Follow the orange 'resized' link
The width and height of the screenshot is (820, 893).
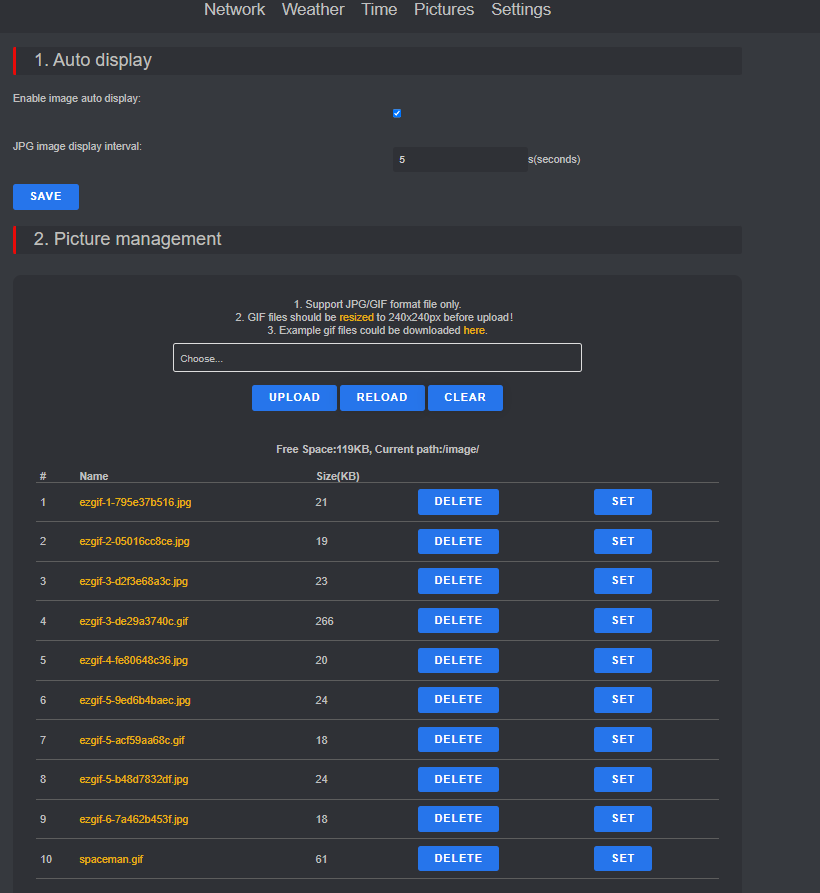pos(356,317)
